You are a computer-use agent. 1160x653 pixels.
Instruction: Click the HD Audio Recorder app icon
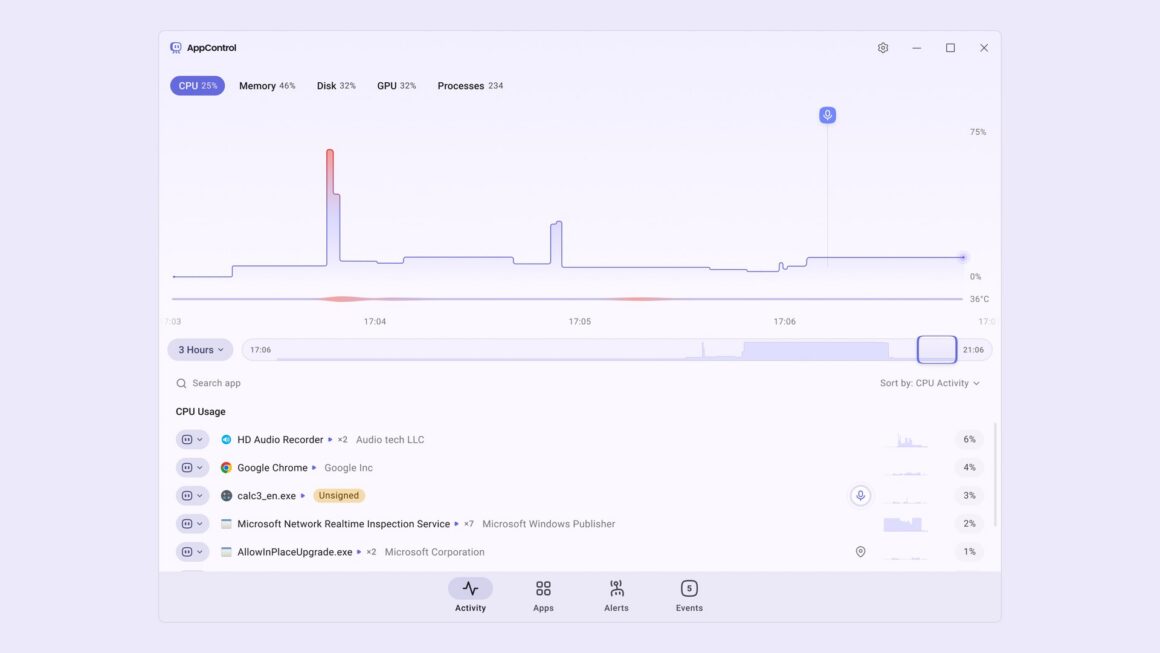click(226, 439)
